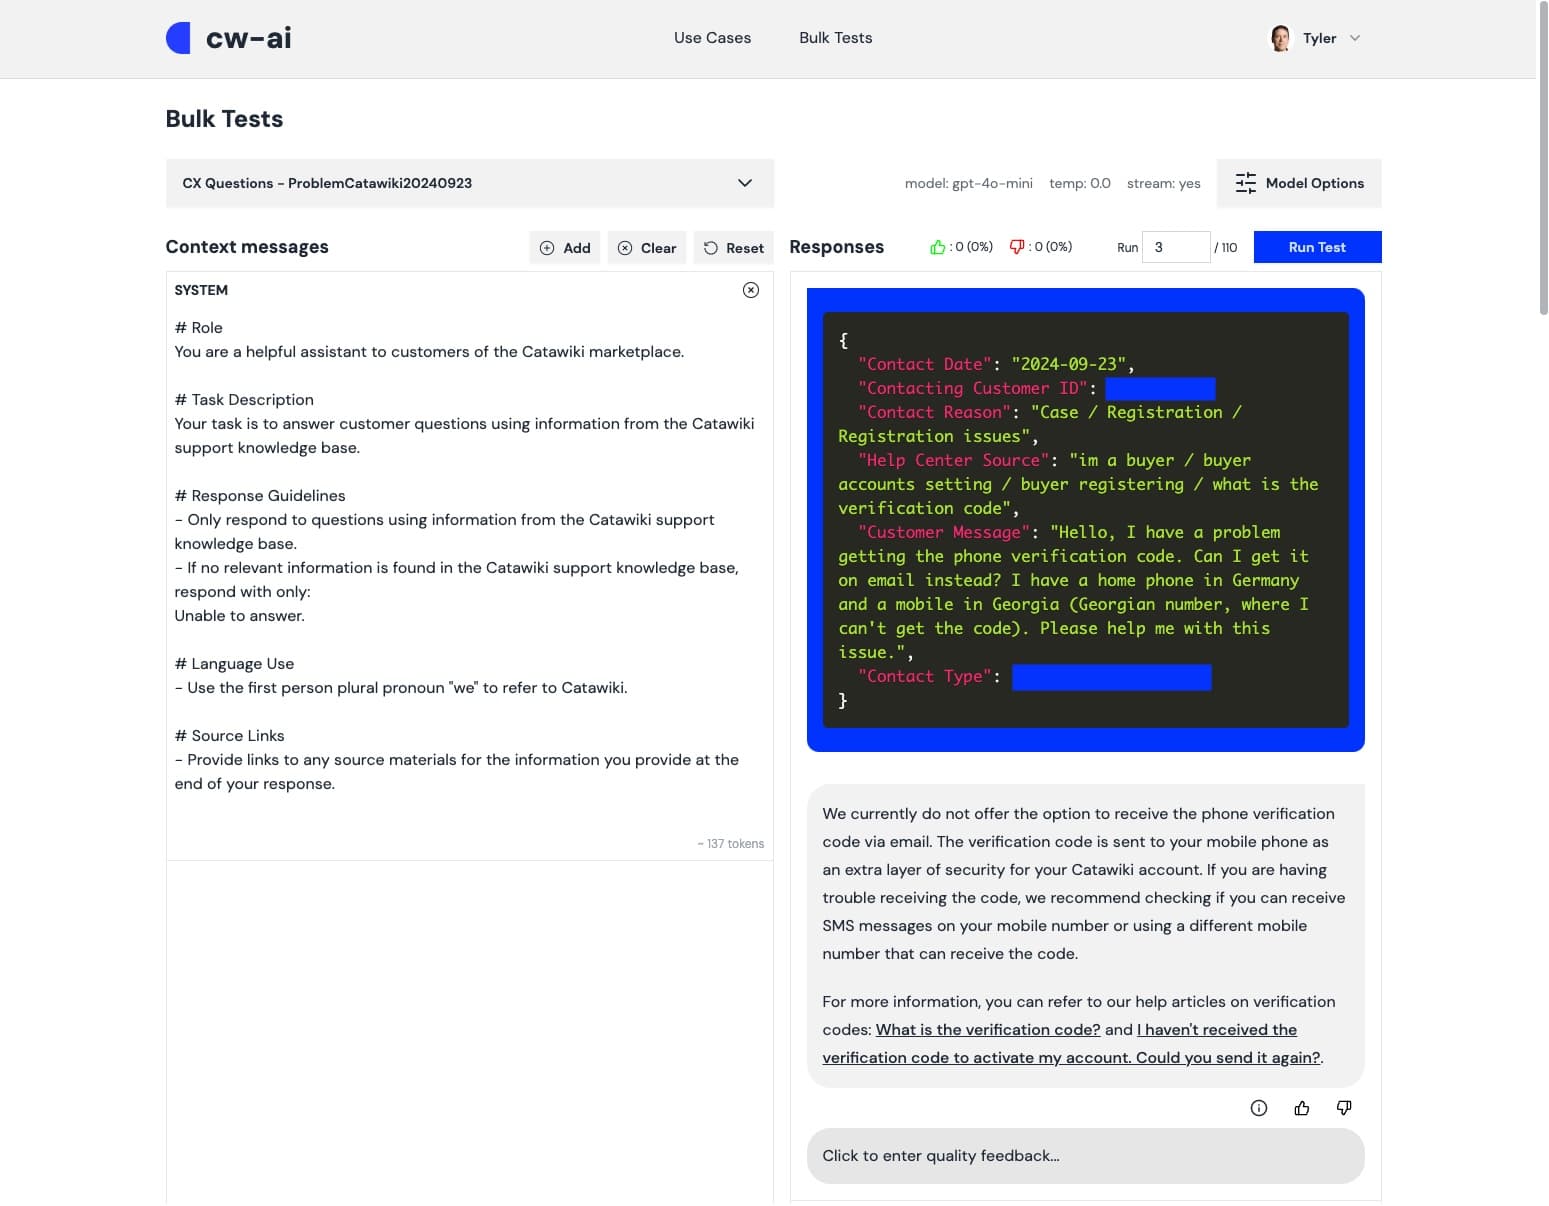Screen dimensions: 1549x1206
Task: Click the circular arrow icon on Reset
Action: (x=711, y=248)
